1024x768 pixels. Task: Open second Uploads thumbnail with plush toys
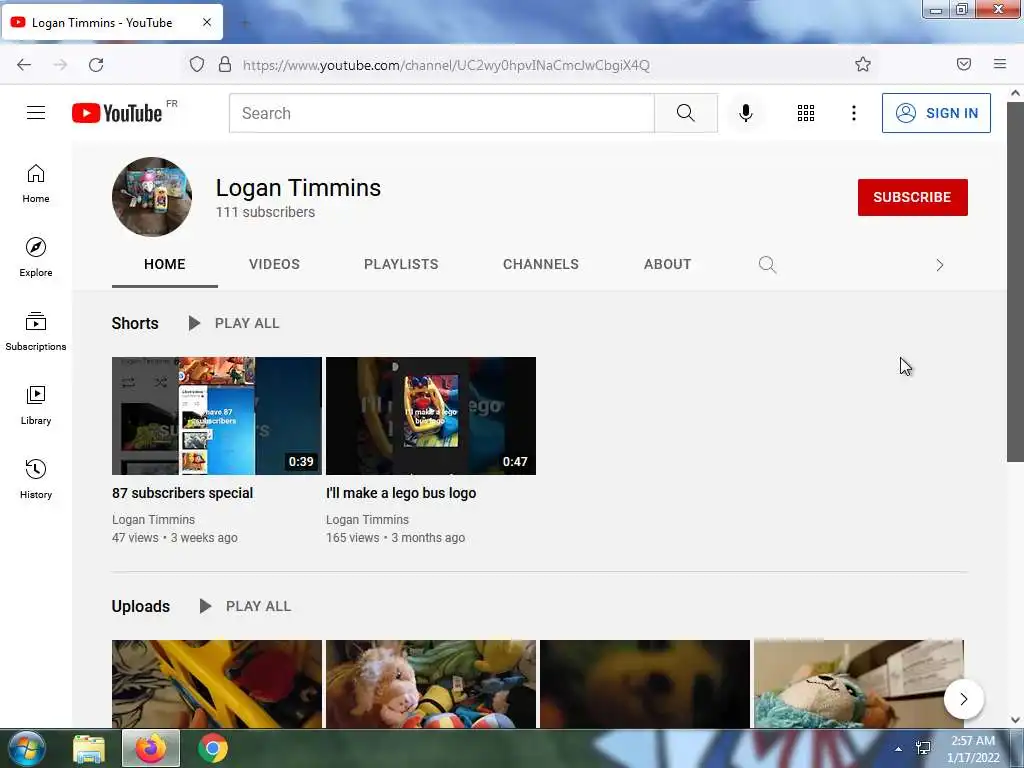pos(431,684)
